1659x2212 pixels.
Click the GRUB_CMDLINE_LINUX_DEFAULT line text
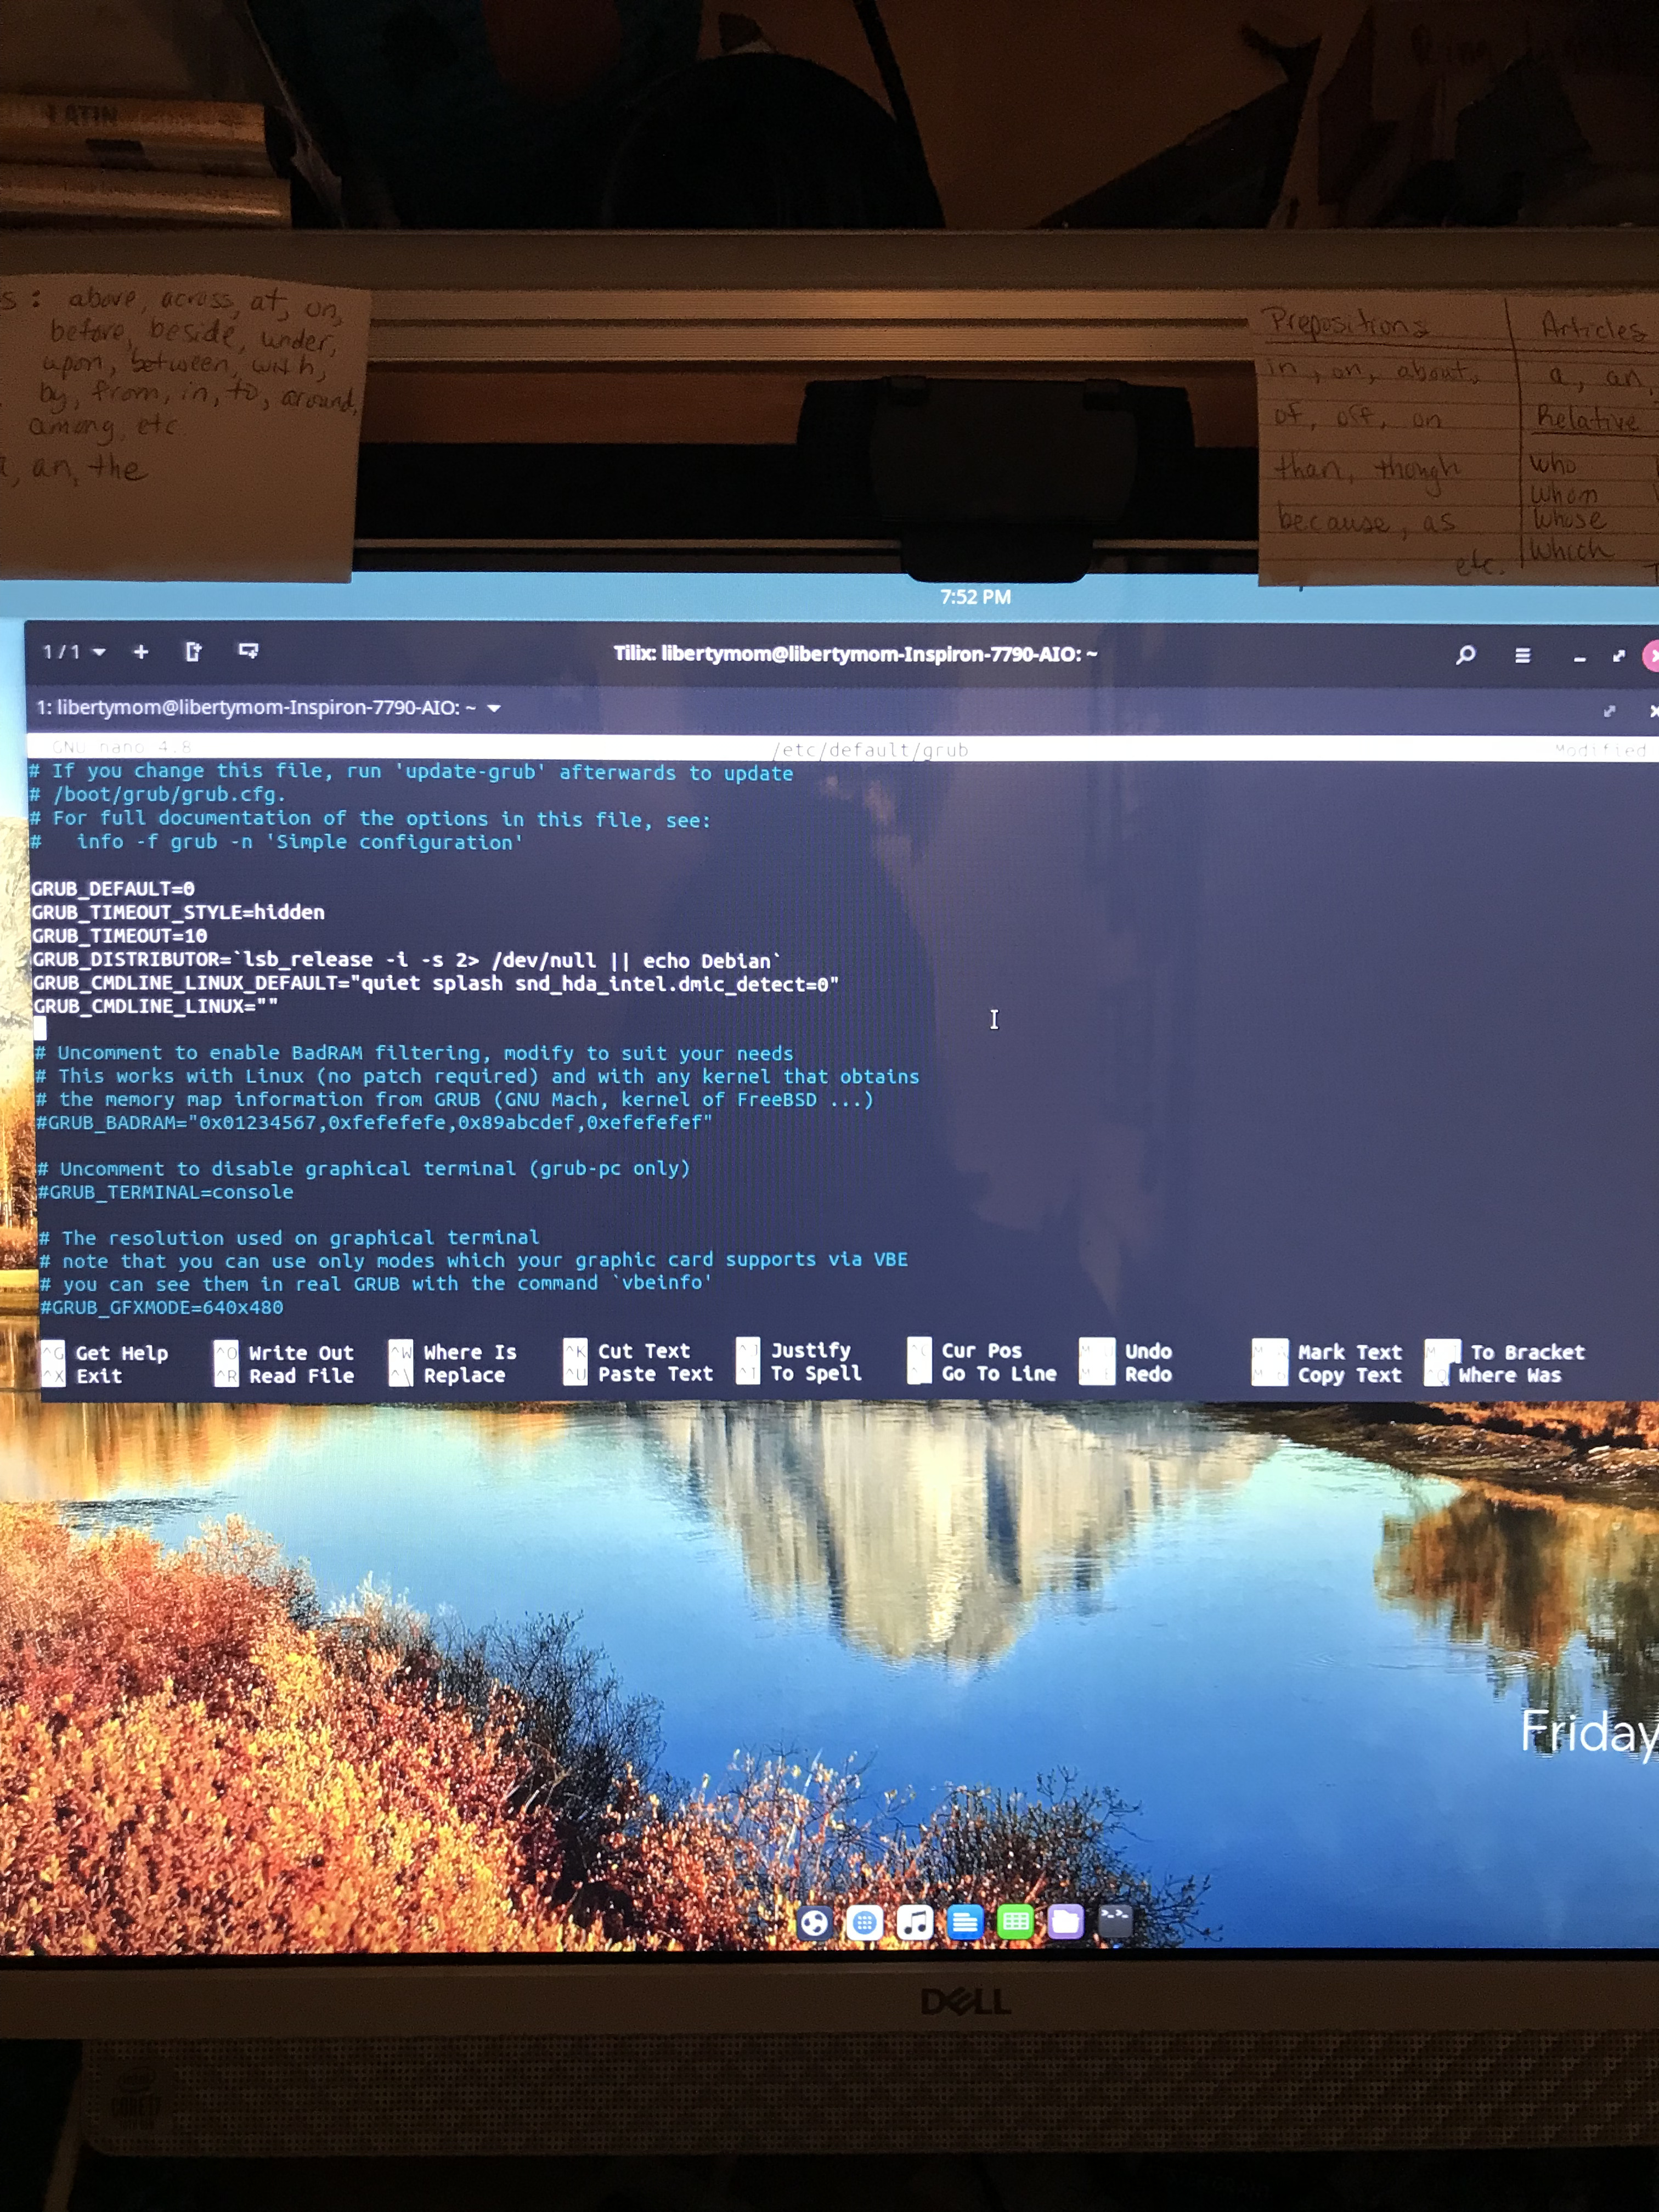pyautogui.click(x=435, y=984)
